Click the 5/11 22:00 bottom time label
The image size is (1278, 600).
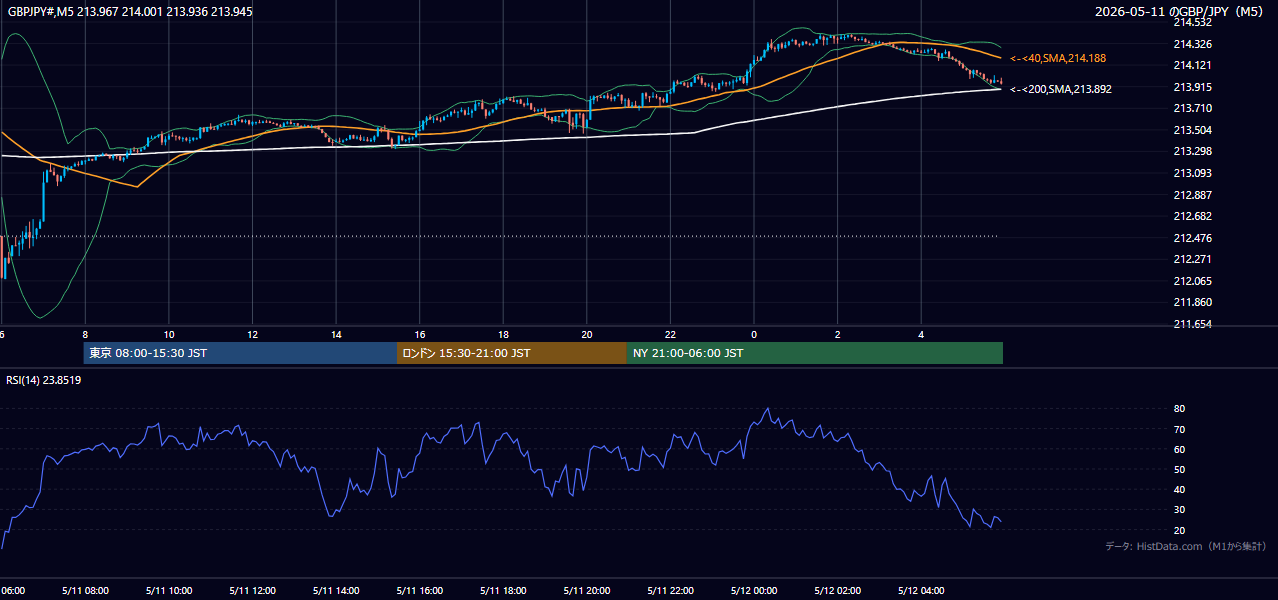pyautogui.click(x=671, y=591)
